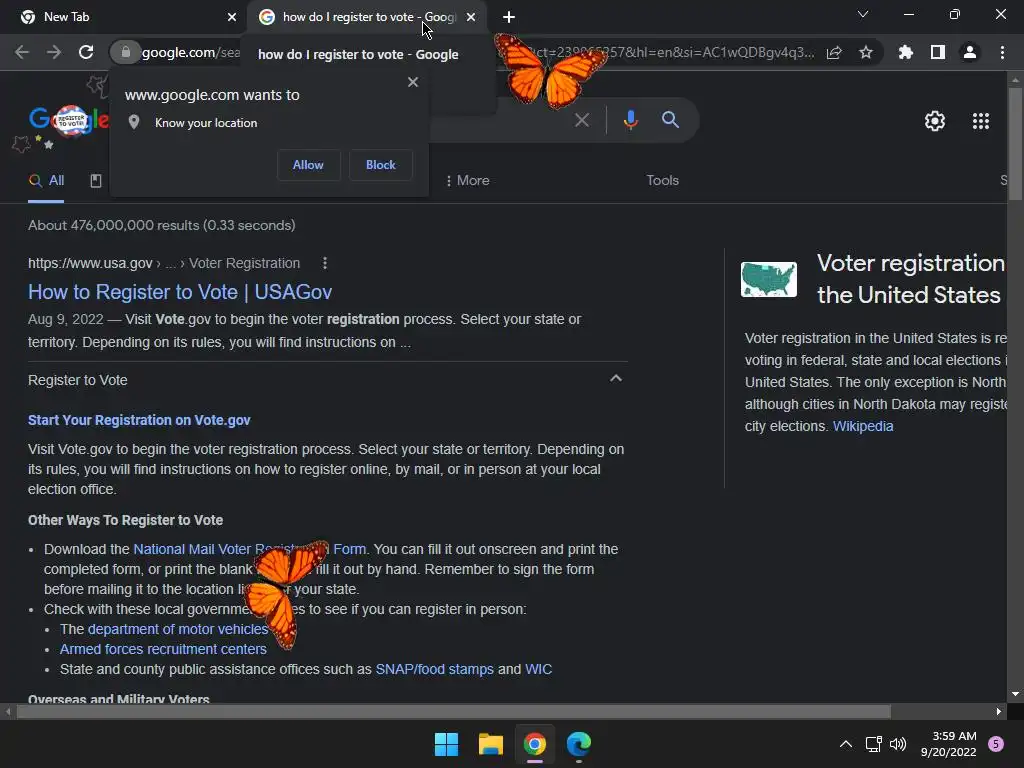Viewport: 1024px width, 768px height.
Task: Open network status tray icon
Action: 873,744
